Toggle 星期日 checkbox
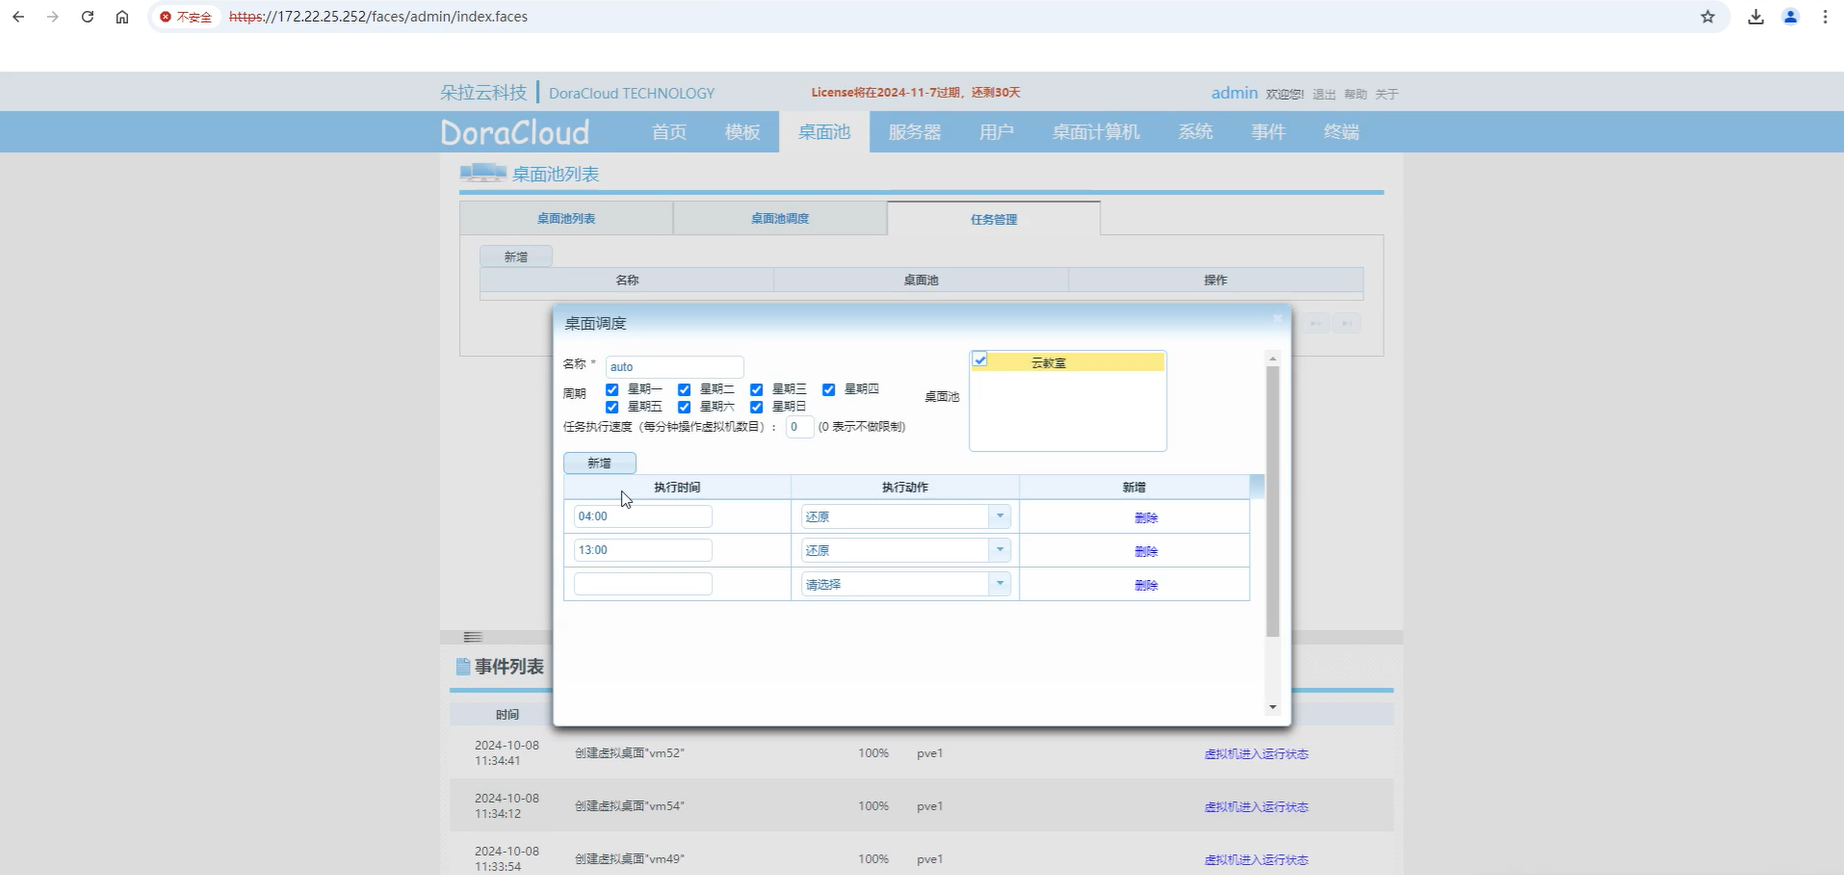Screen dimensions: 1844x875 (x=756, y=407)
